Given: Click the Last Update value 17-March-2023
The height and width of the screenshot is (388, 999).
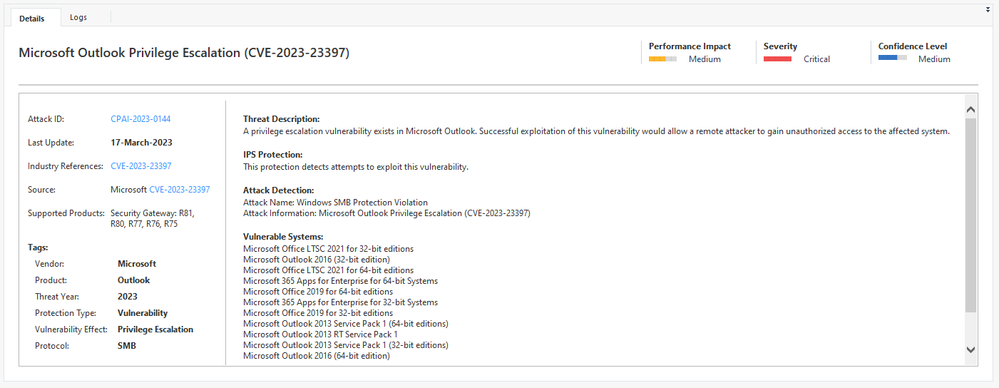Looking at the screenshot, I should 141,143.
